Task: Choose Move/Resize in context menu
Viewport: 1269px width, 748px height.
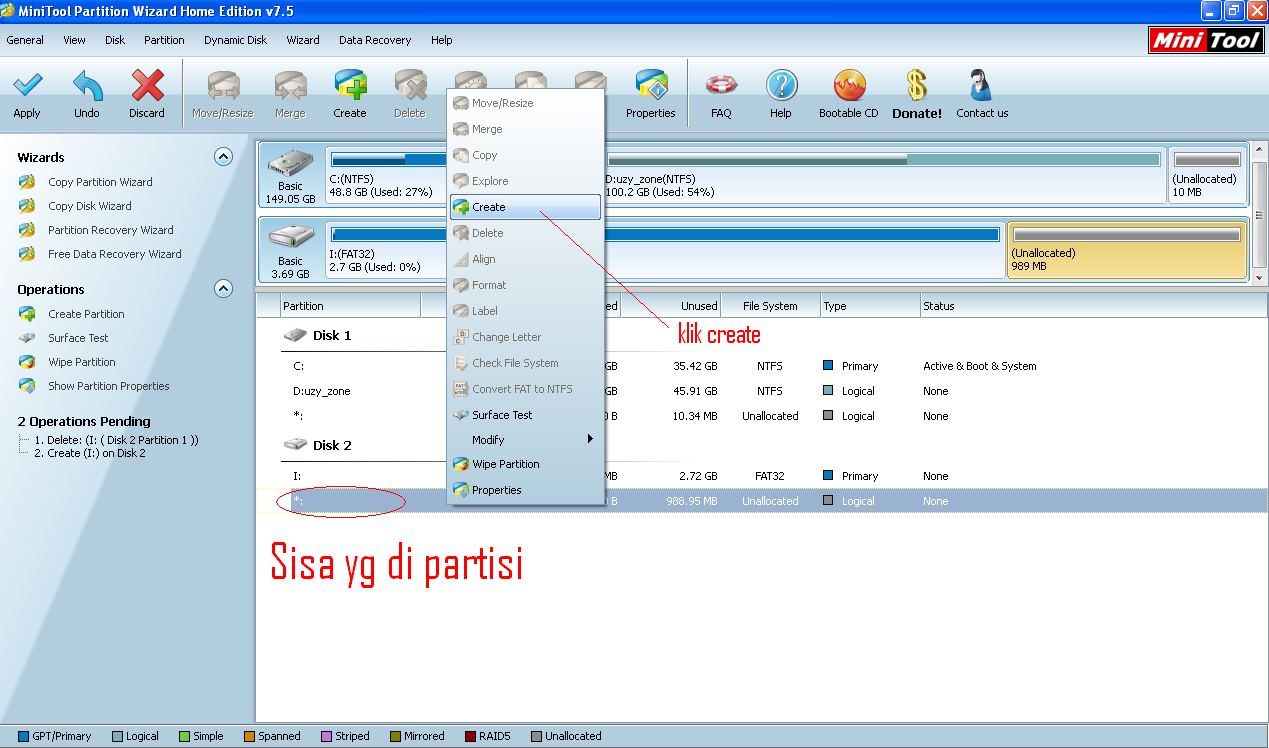Action: click(525, 103)
